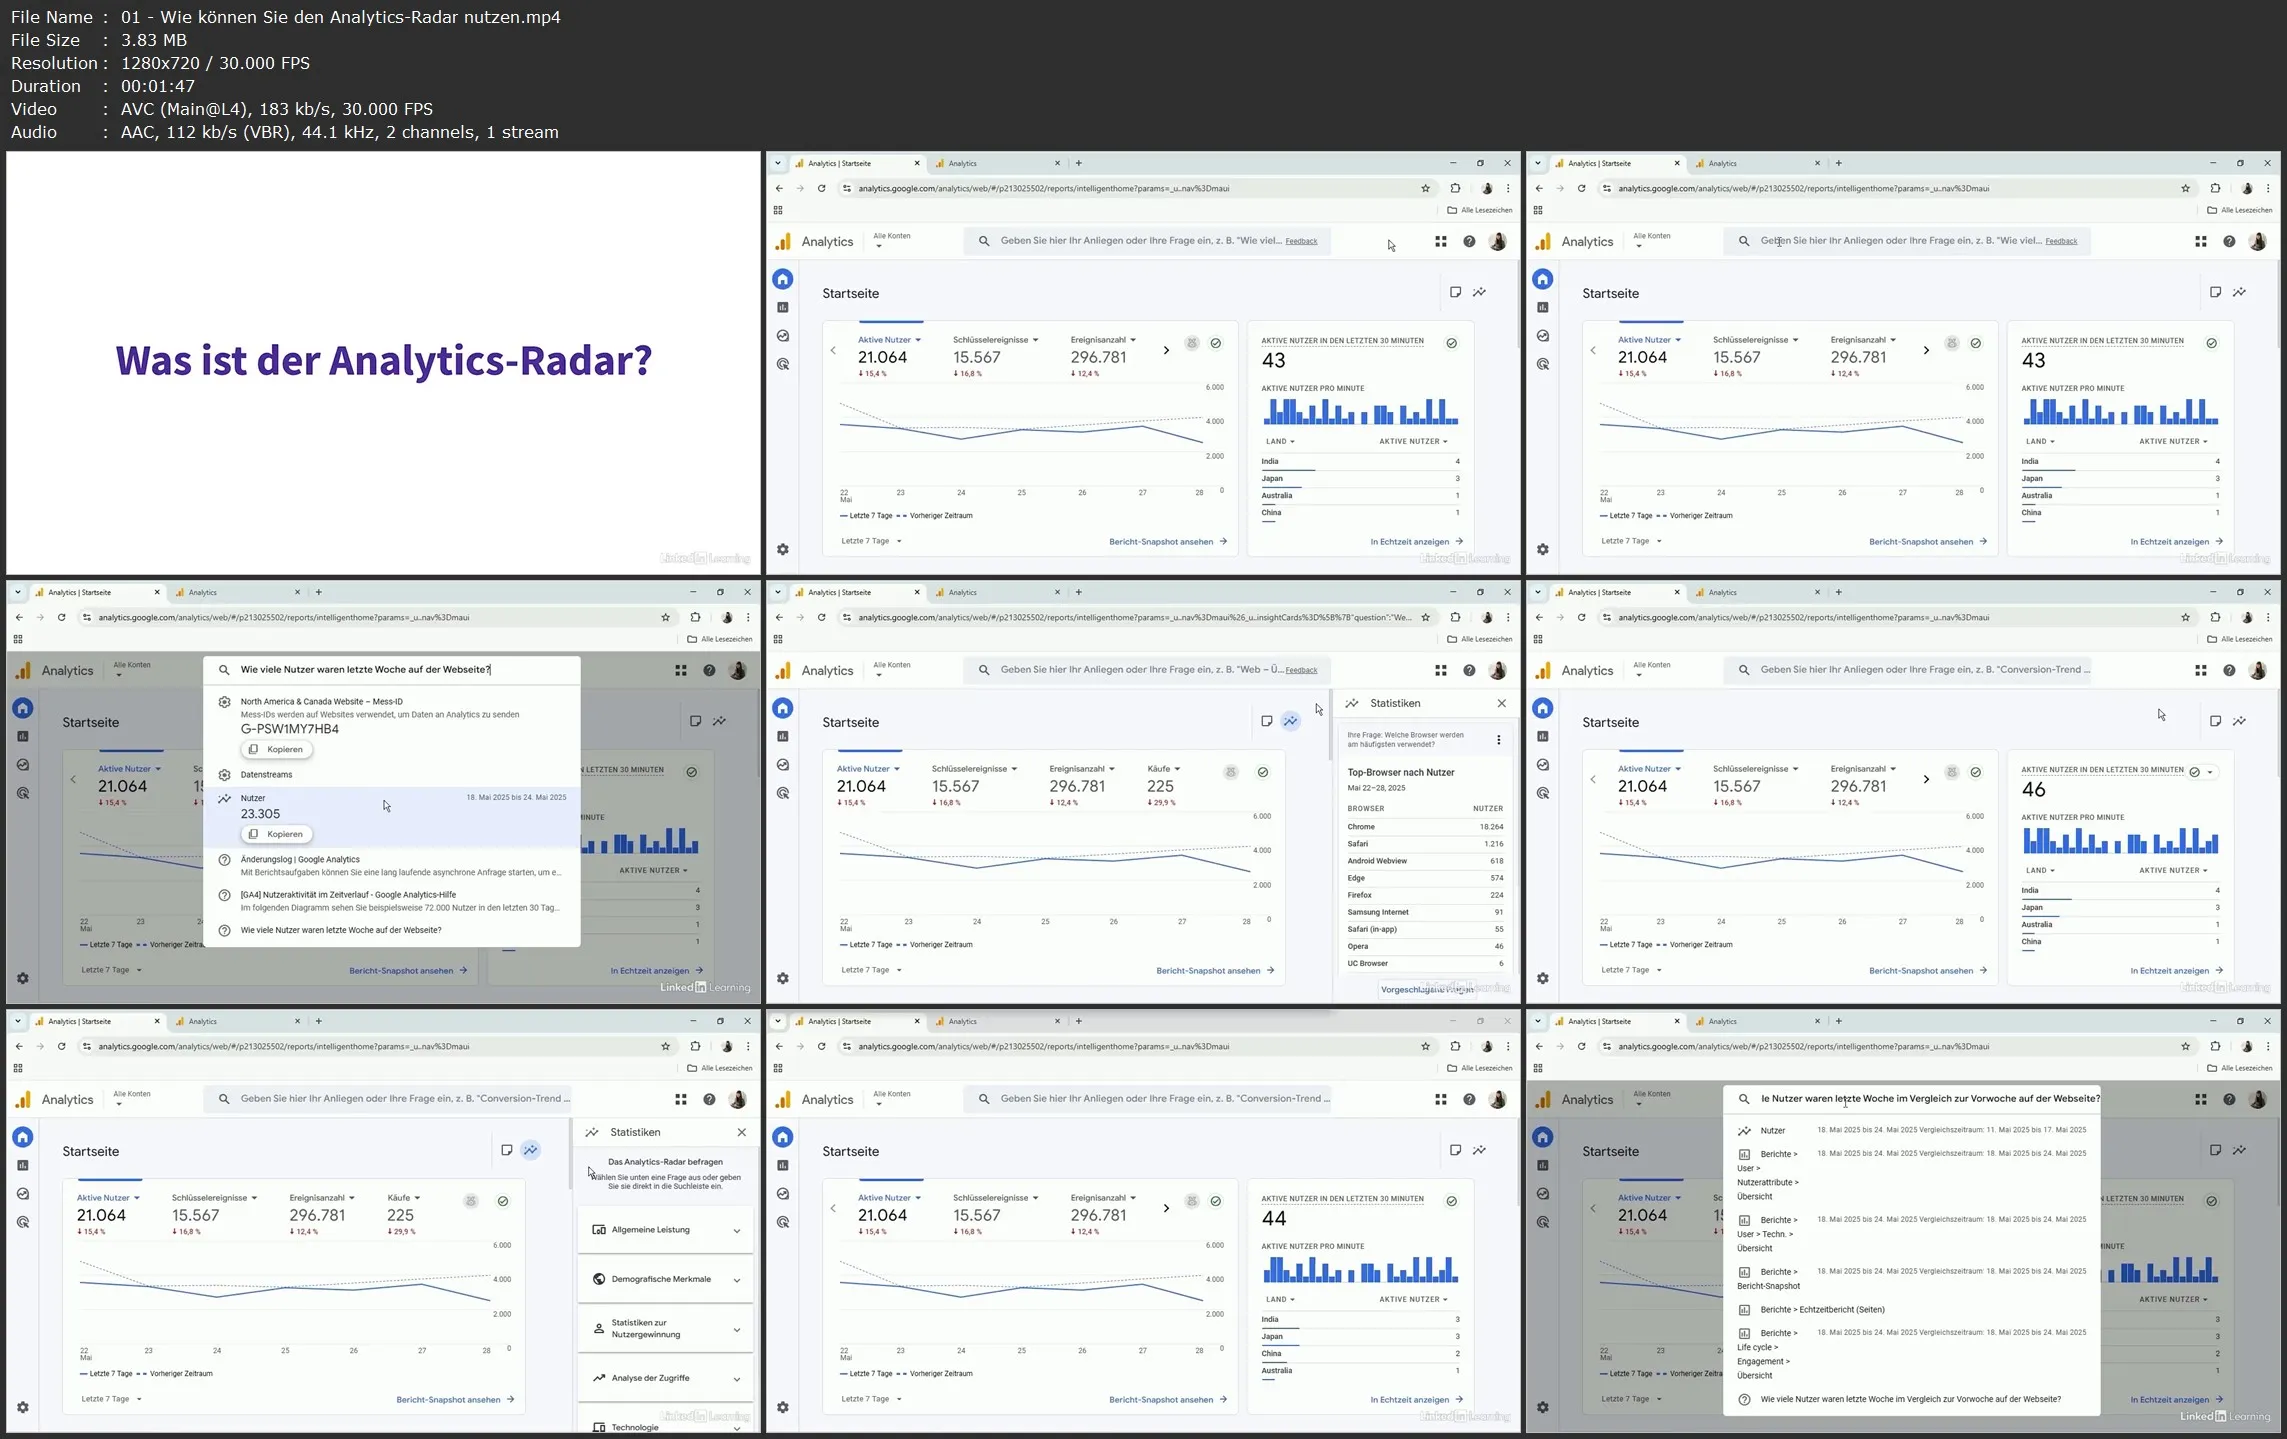Screen dimensions: 2287x1439
Task: Open 'Letzte 7 Tage' dropdown in 46-active-users frame
Action: pyautogui.click(x=1631, y=971)
